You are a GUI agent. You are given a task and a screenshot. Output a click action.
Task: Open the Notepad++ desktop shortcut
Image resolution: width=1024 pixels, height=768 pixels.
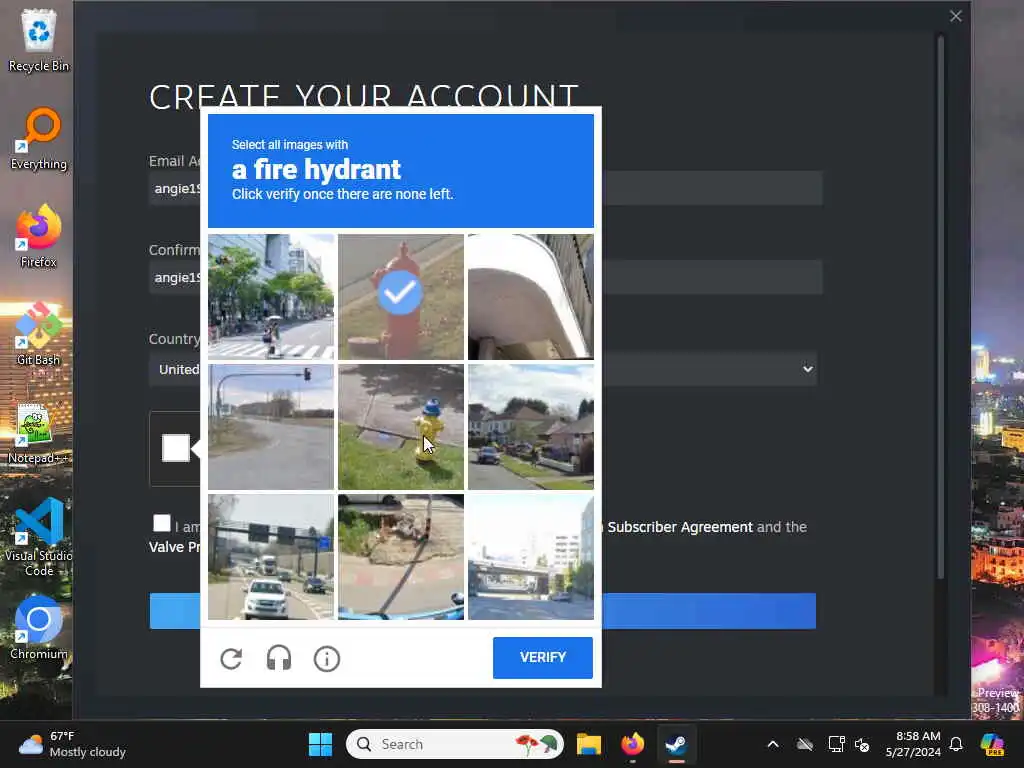[39, 433]
